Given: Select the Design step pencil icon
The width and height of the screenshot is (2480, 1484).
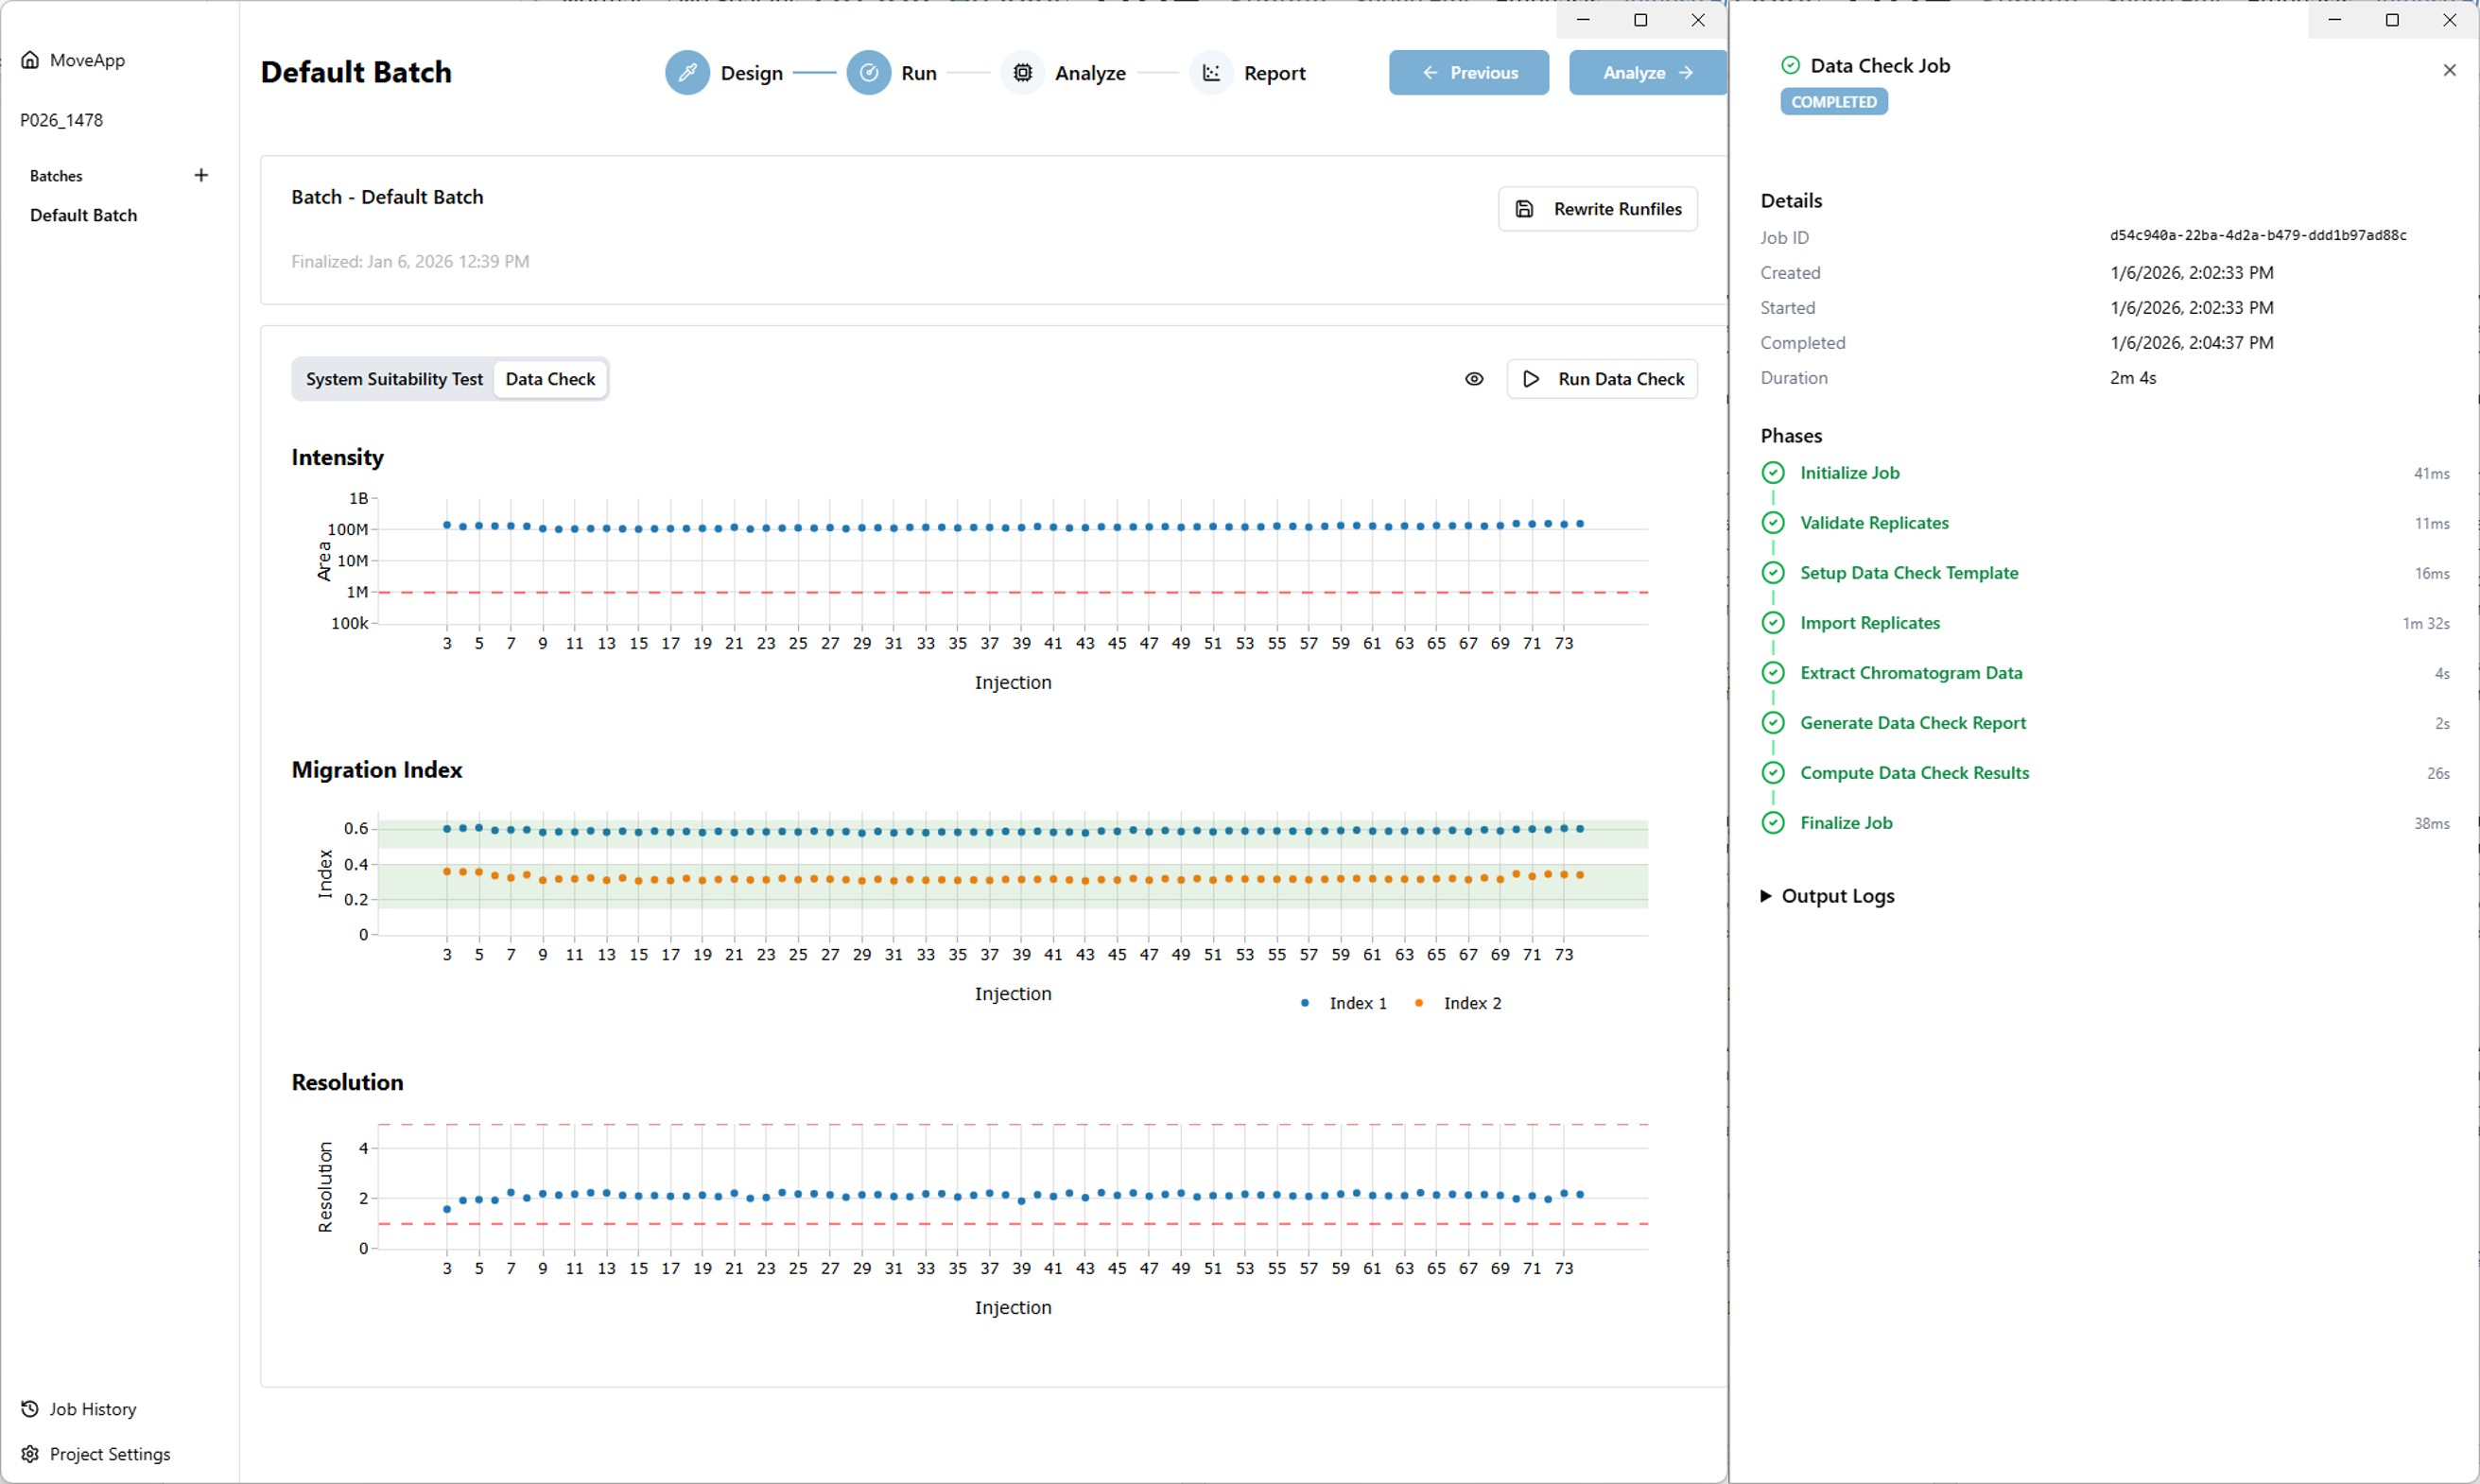Looking at the screenshot, I should point(686,72).
